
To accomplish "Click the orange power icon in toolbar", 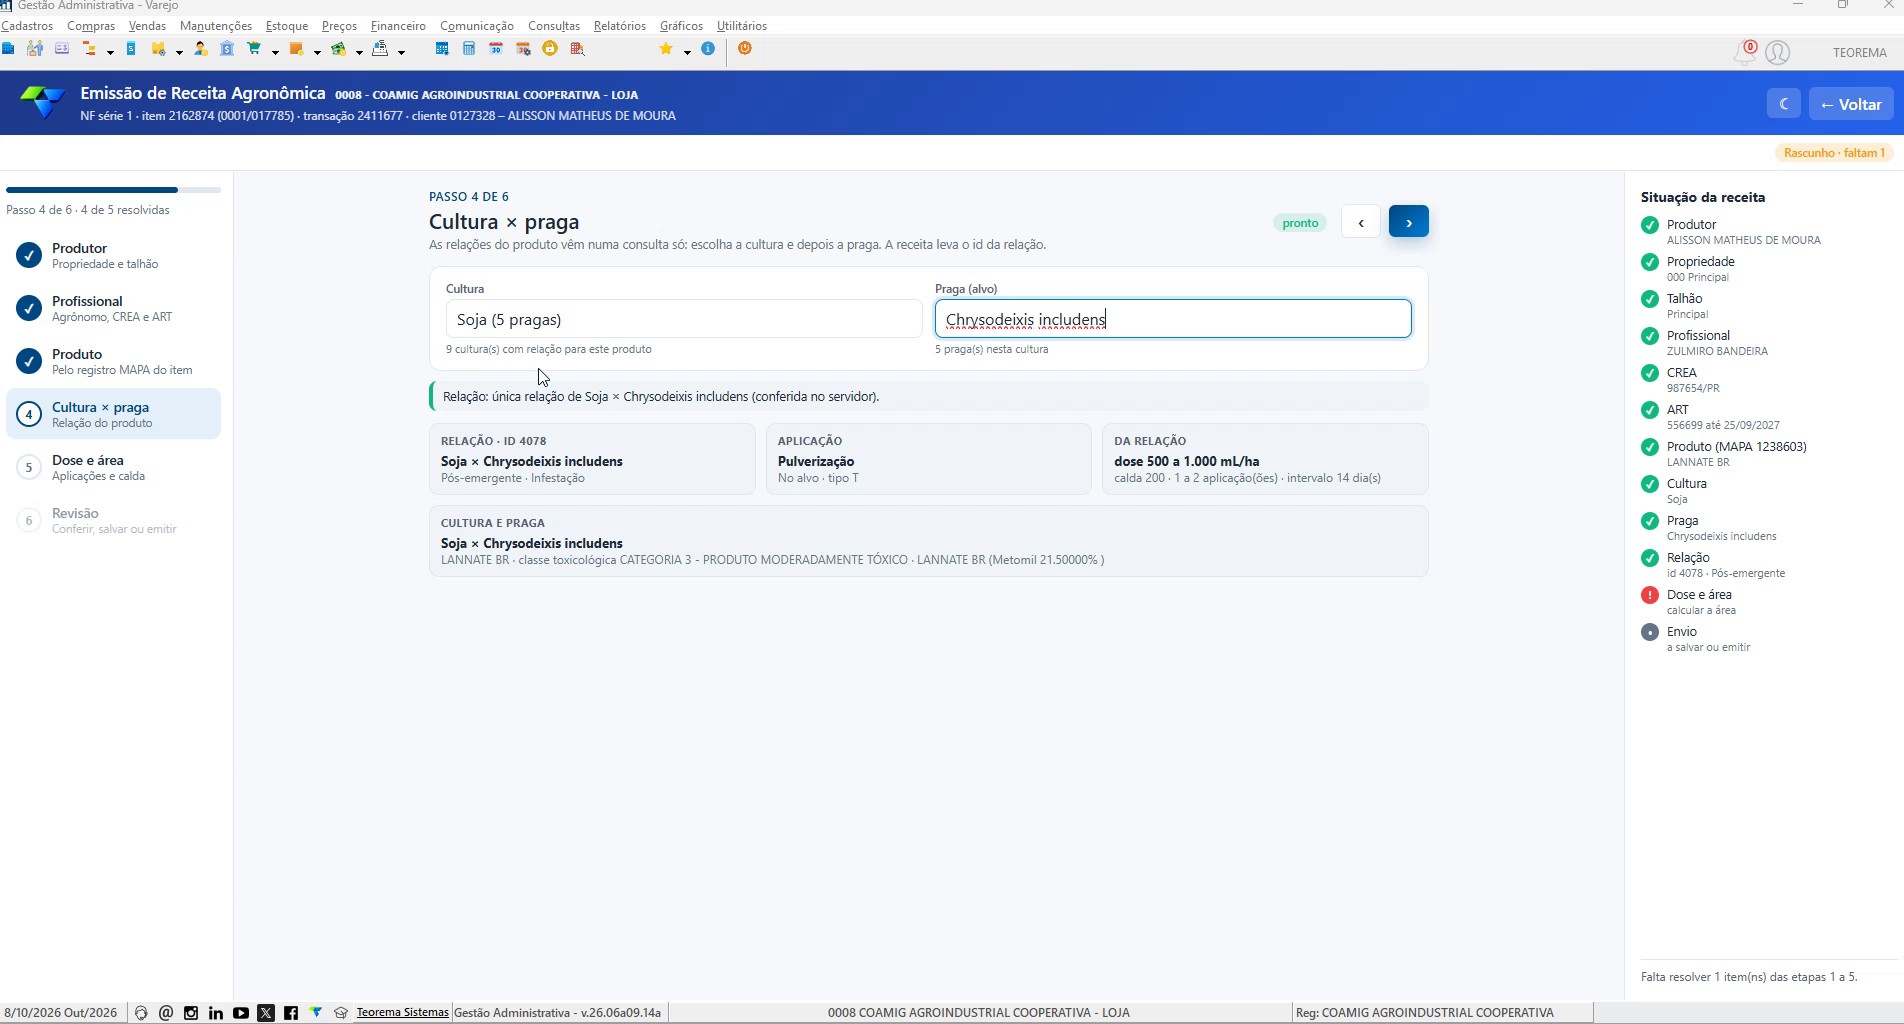I will click(x=745, y=48).
